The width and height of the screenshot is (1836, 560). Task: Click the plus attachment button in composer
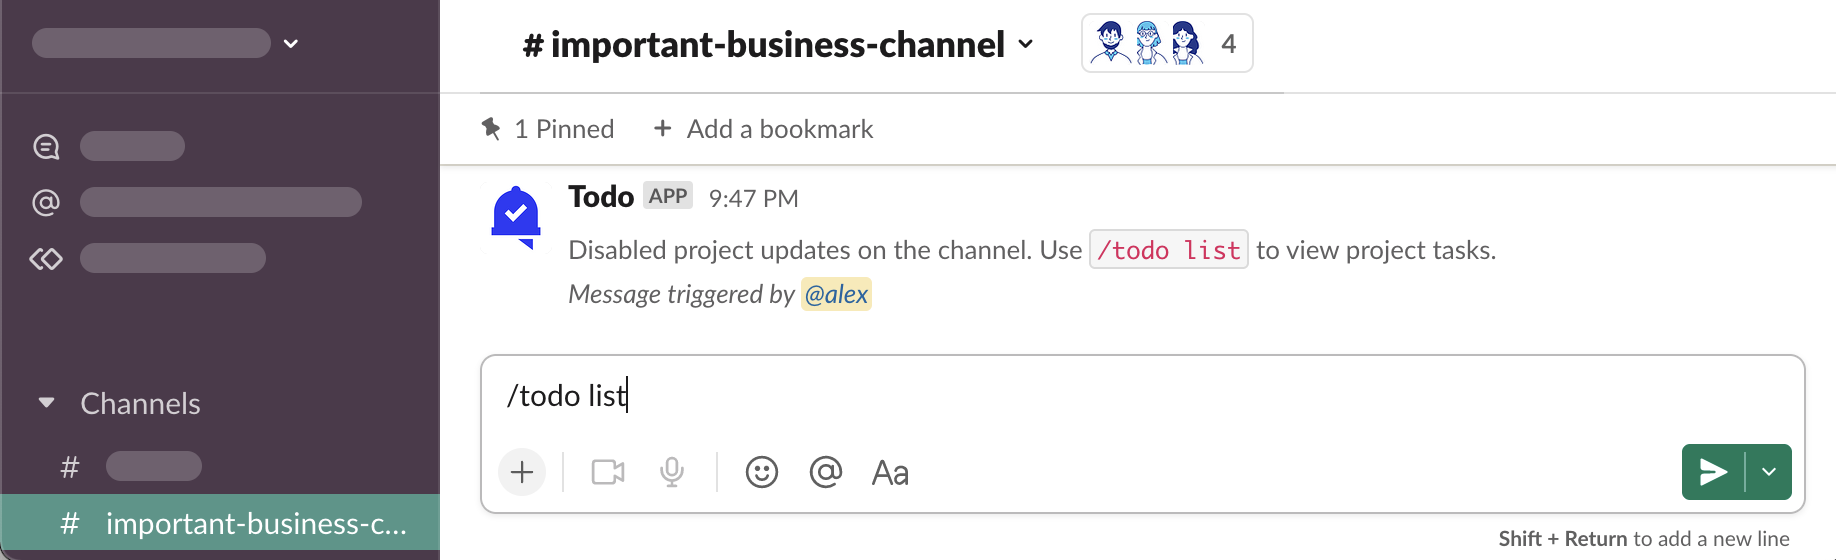click(x=522, y=472)
